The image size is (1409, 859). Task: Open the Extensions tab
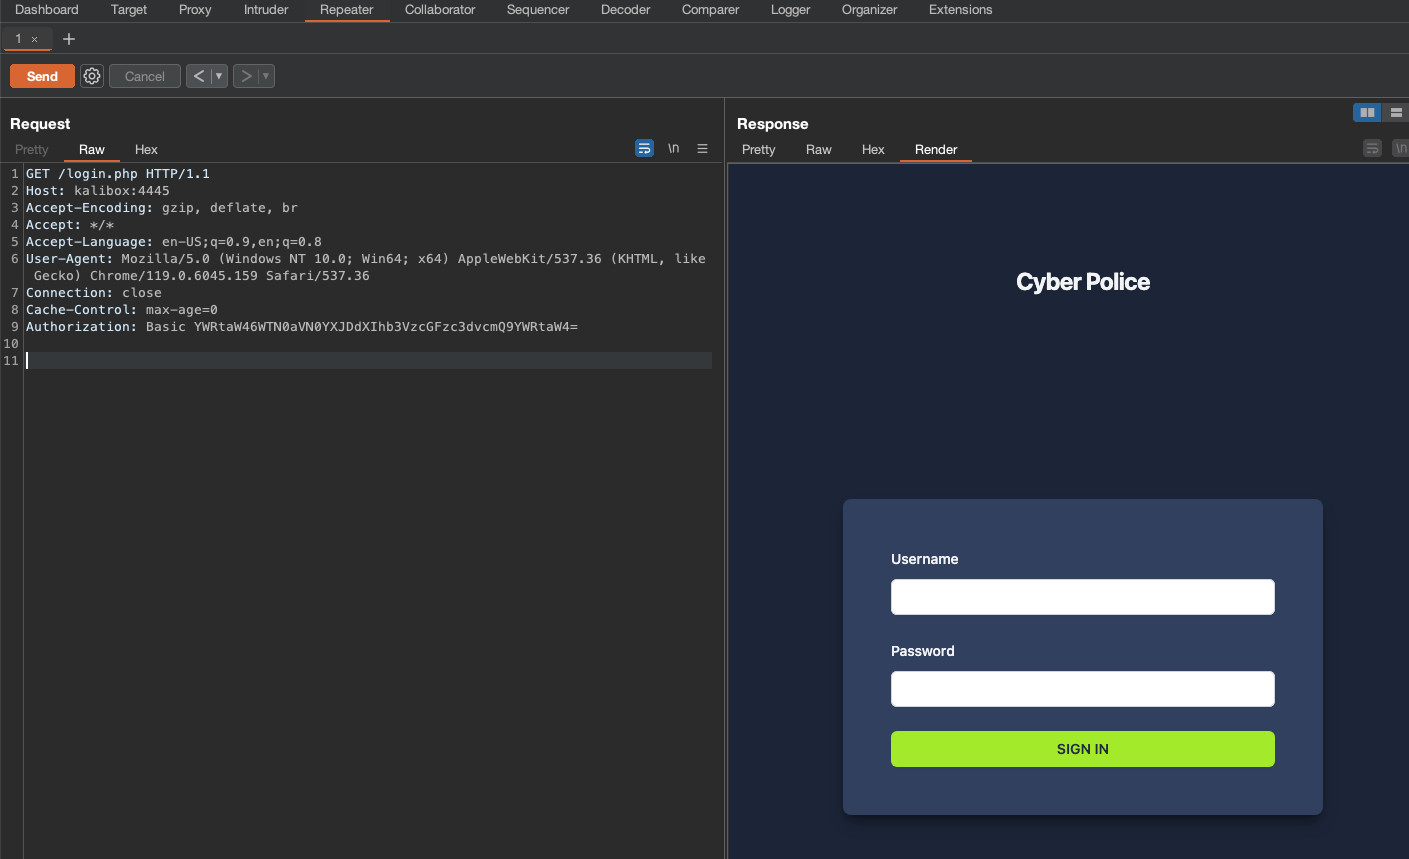[961, 10]
